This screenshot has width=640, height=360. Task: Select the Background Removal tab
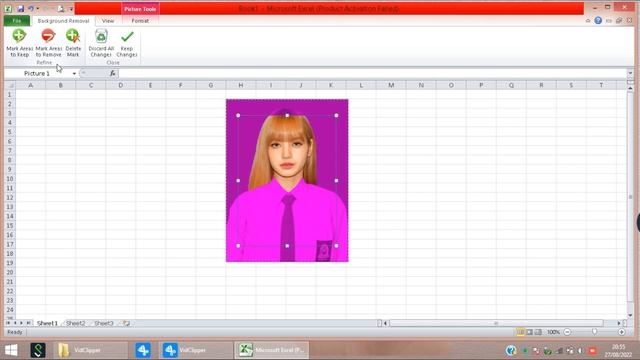[63, 20]
